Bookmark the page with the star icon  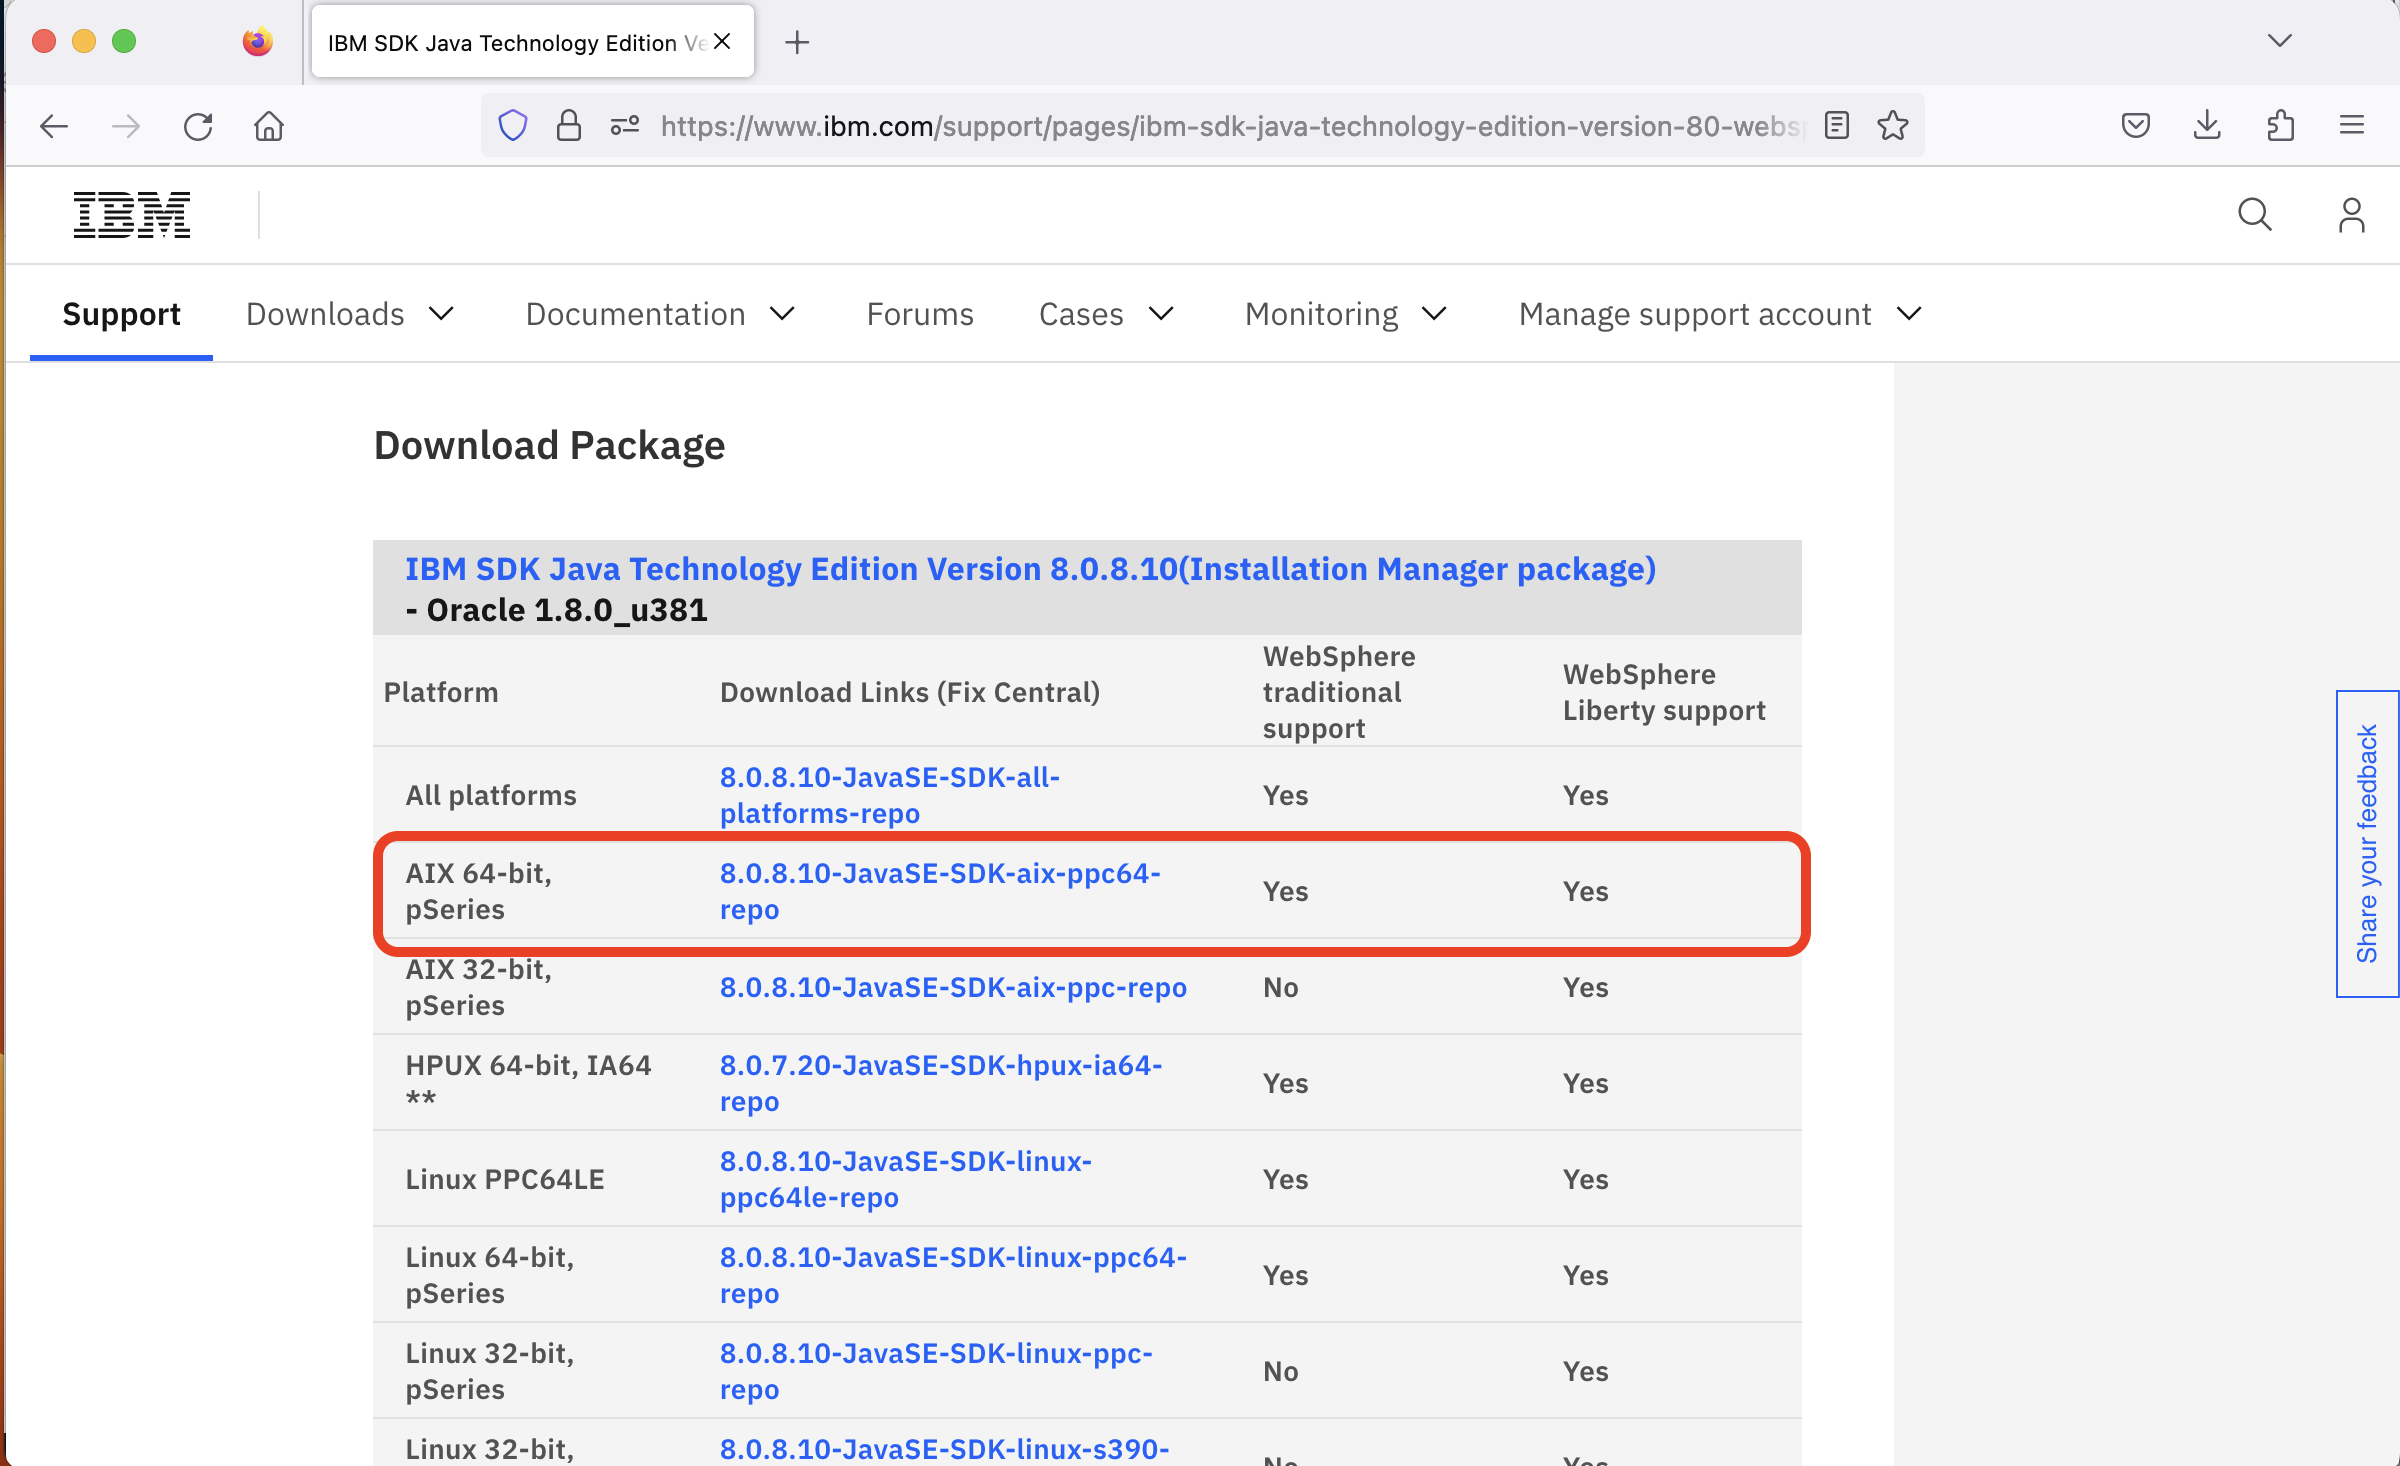pos(1892,125)
